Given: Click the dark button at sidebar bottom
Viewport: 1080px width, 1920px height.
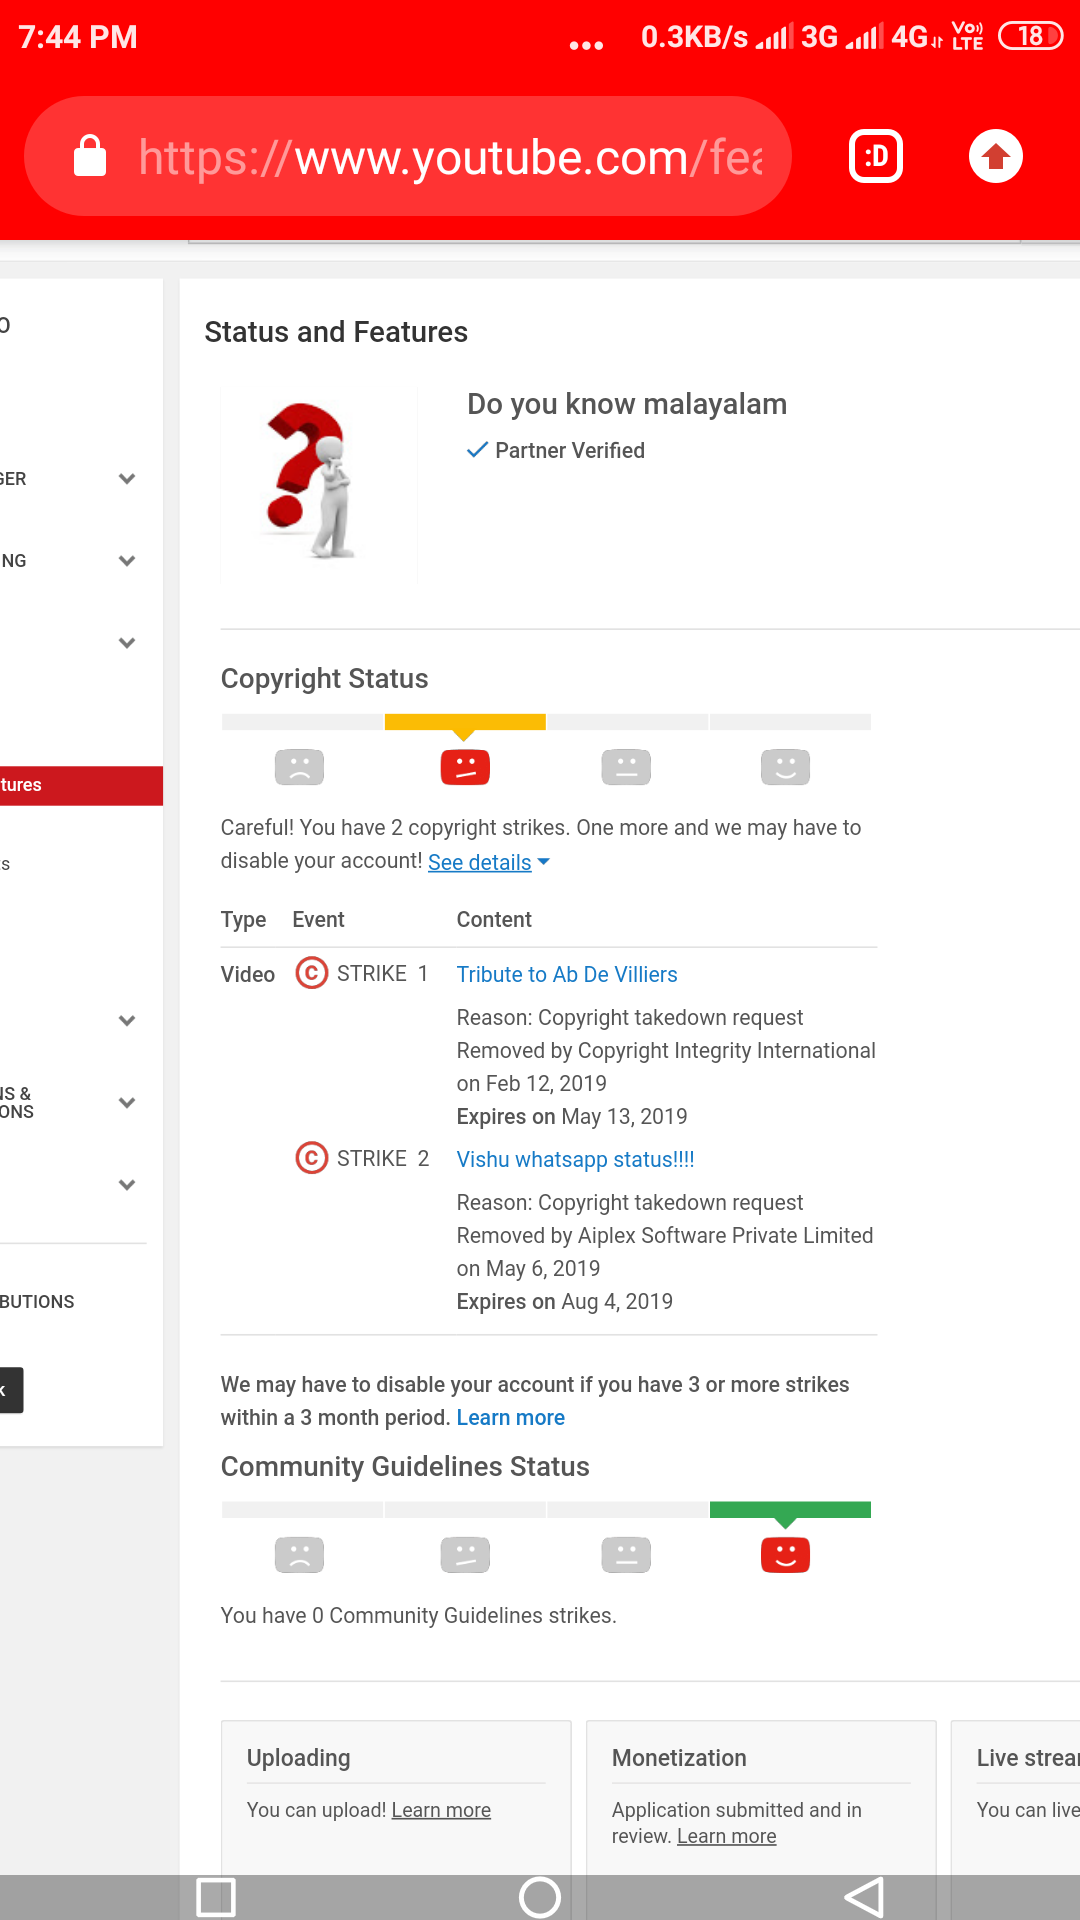Looking at the screenshot, I should coord(11,1390).
